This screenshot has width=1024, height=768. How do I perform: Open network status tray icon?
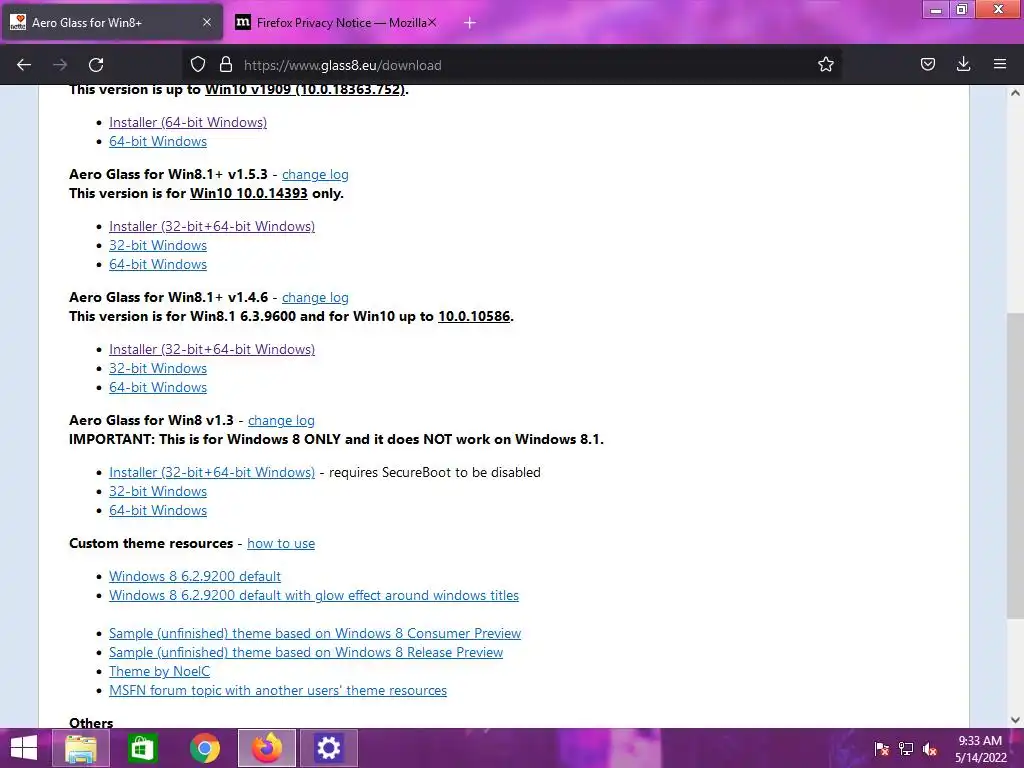tap(906, 749)
